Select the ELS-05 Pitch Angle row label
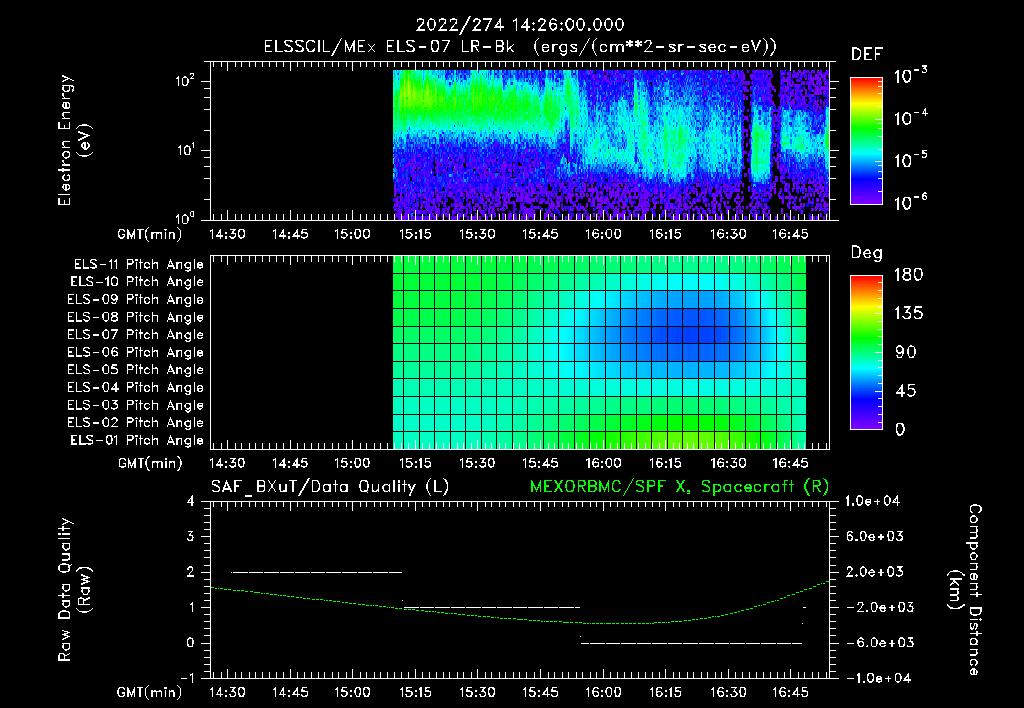This screenshot has width=1024, height=708. click(x=136, y=370)
